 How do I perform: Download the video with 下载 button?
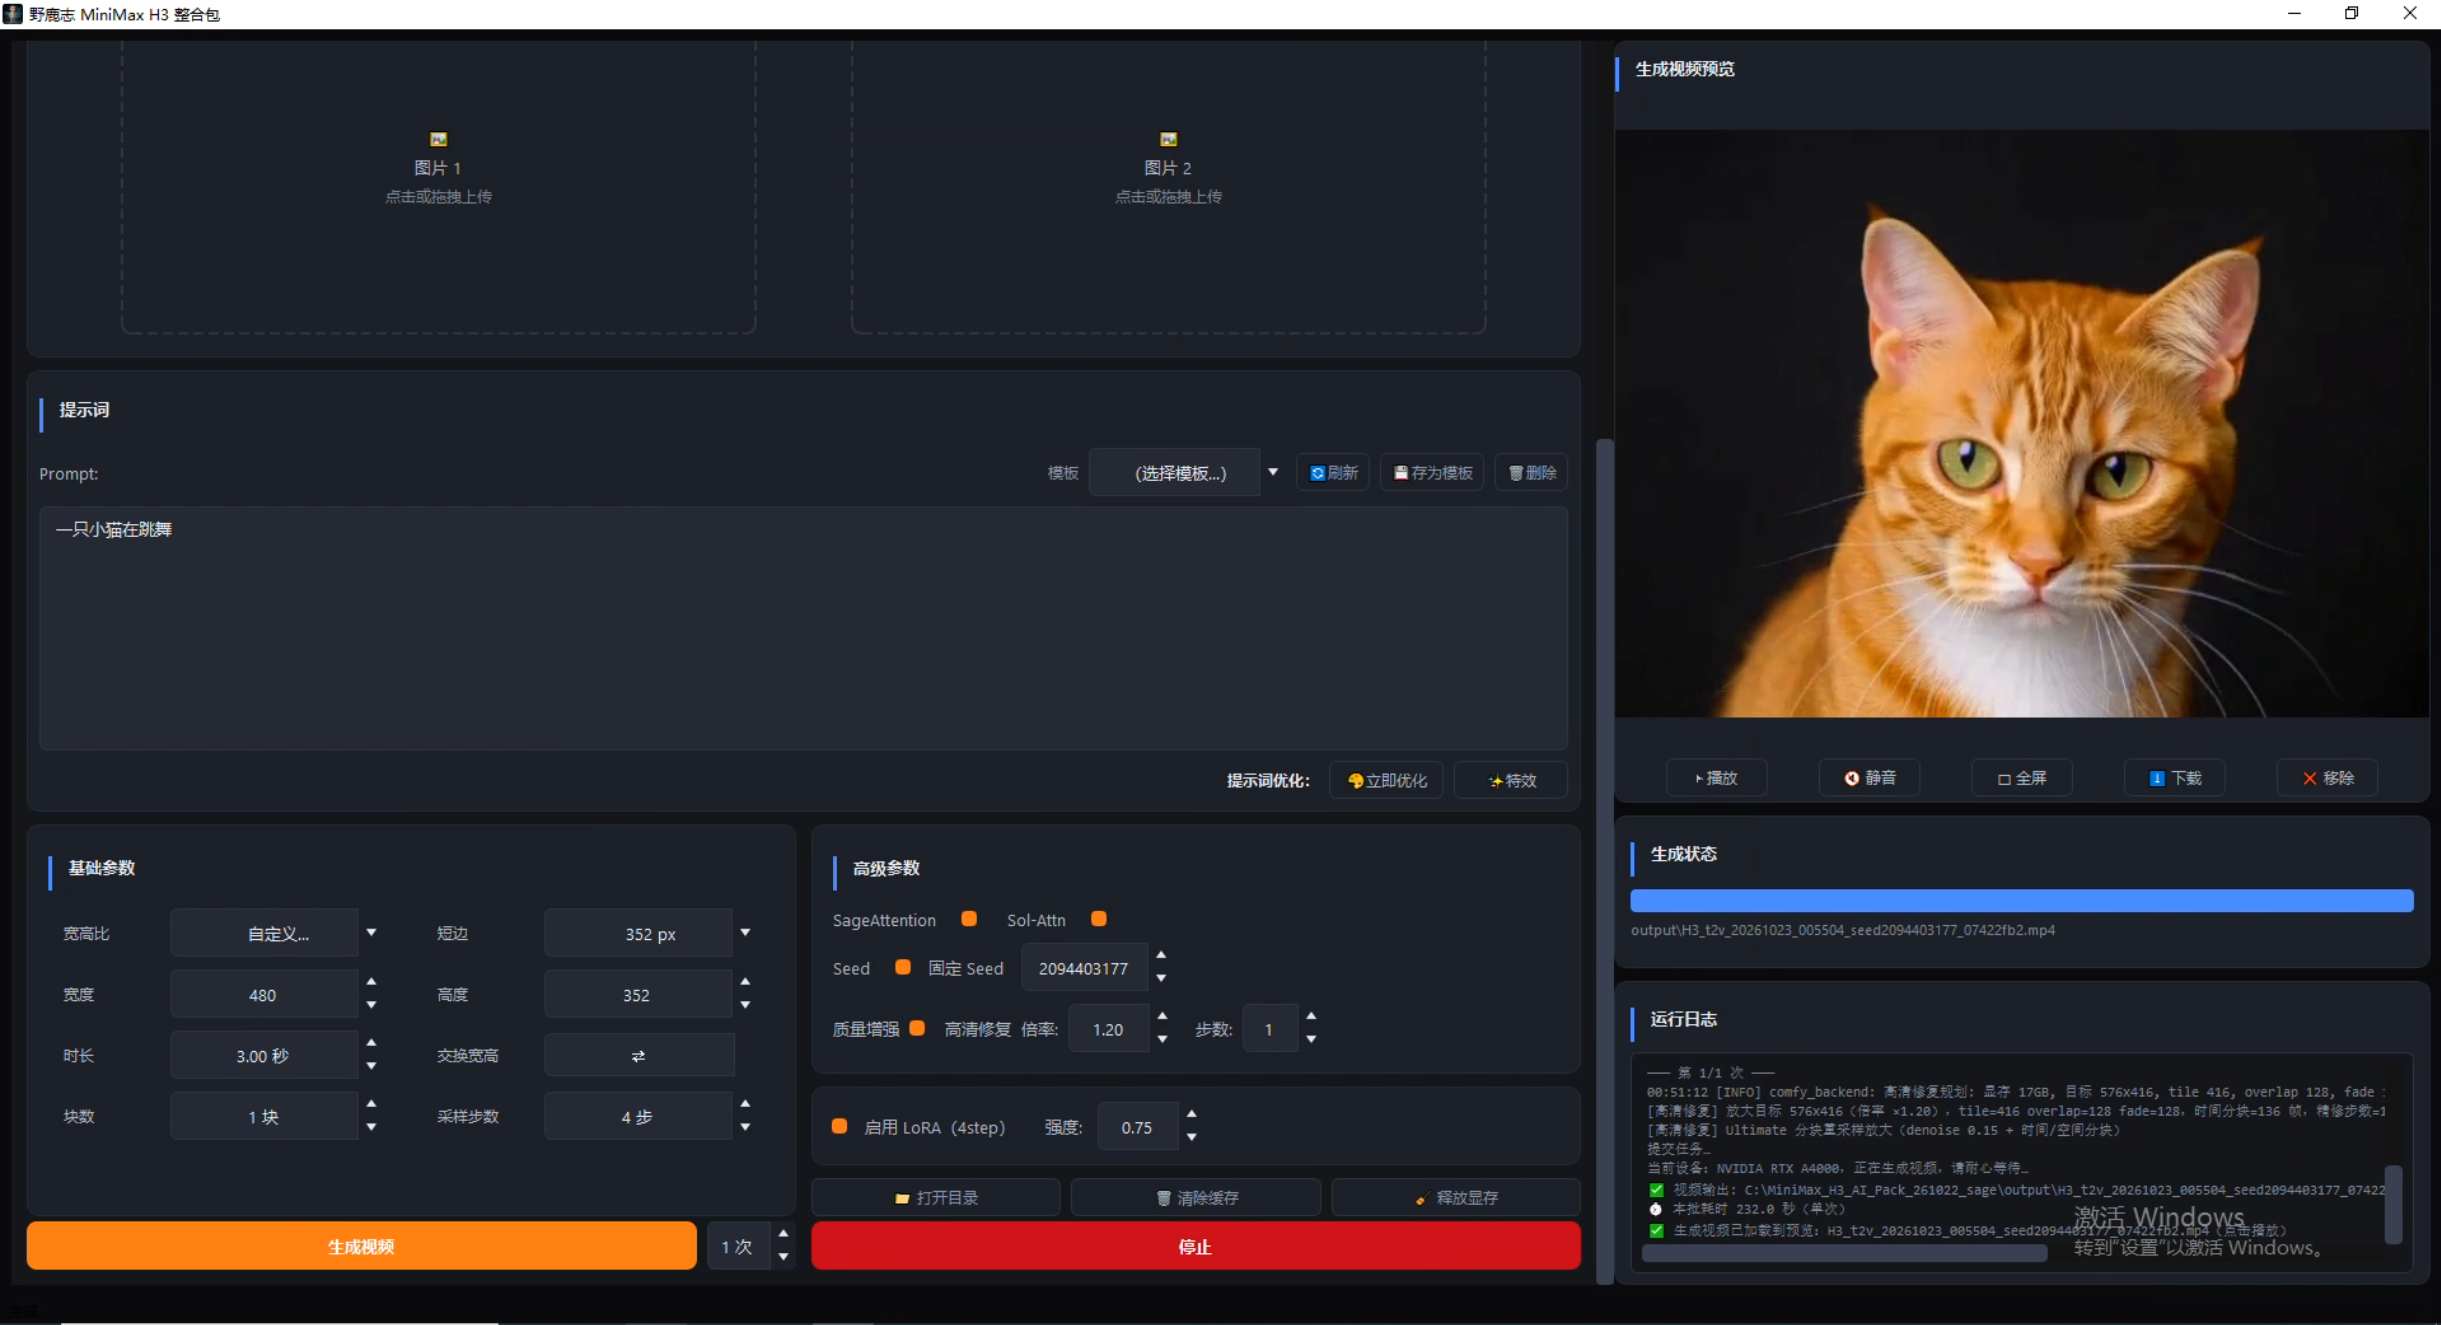point(2174,778)
